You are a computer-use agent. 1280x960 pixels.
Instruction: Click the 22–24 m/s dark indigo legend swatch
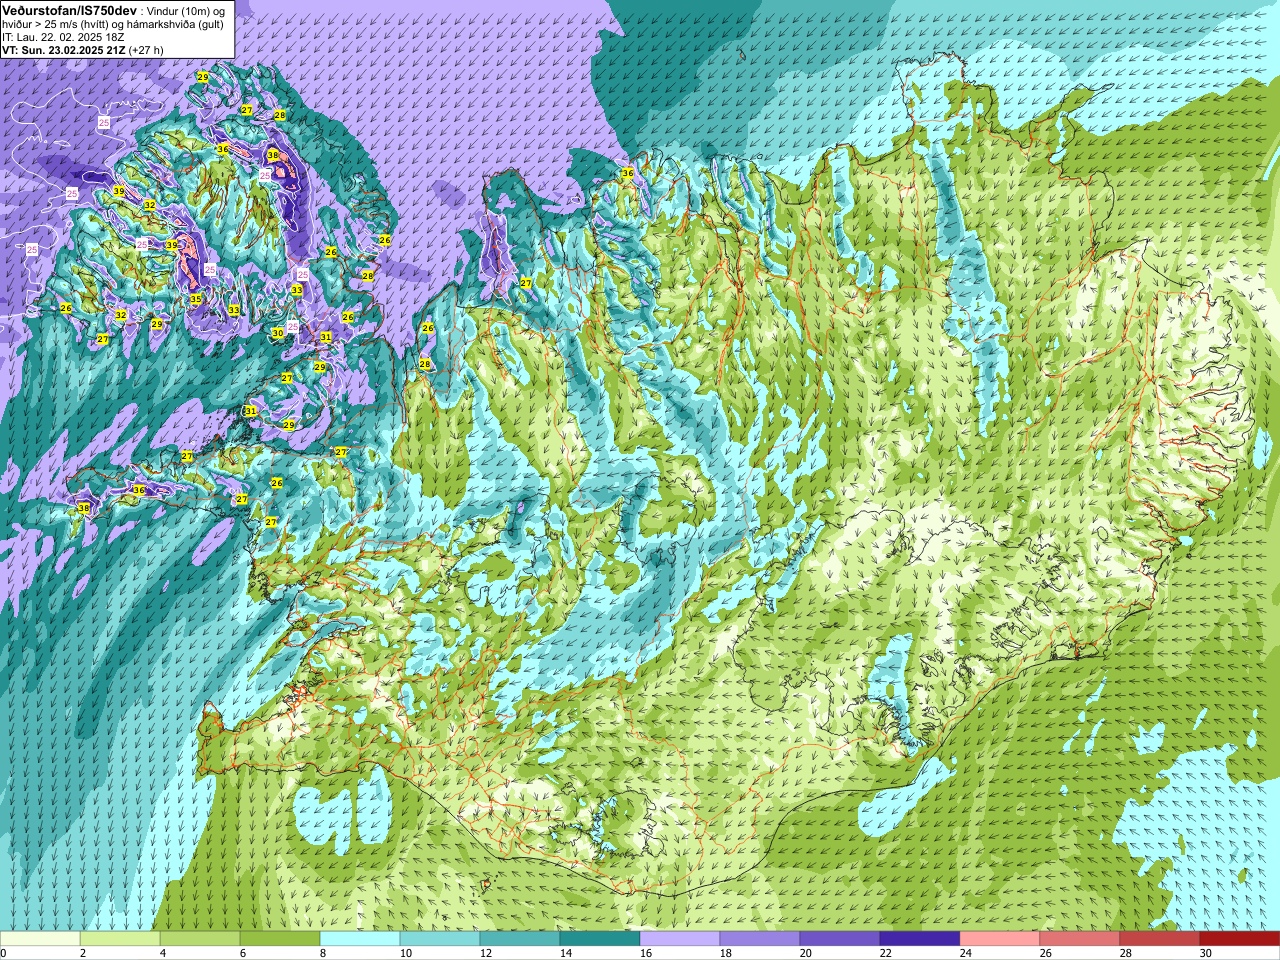(x=920, y=939)
